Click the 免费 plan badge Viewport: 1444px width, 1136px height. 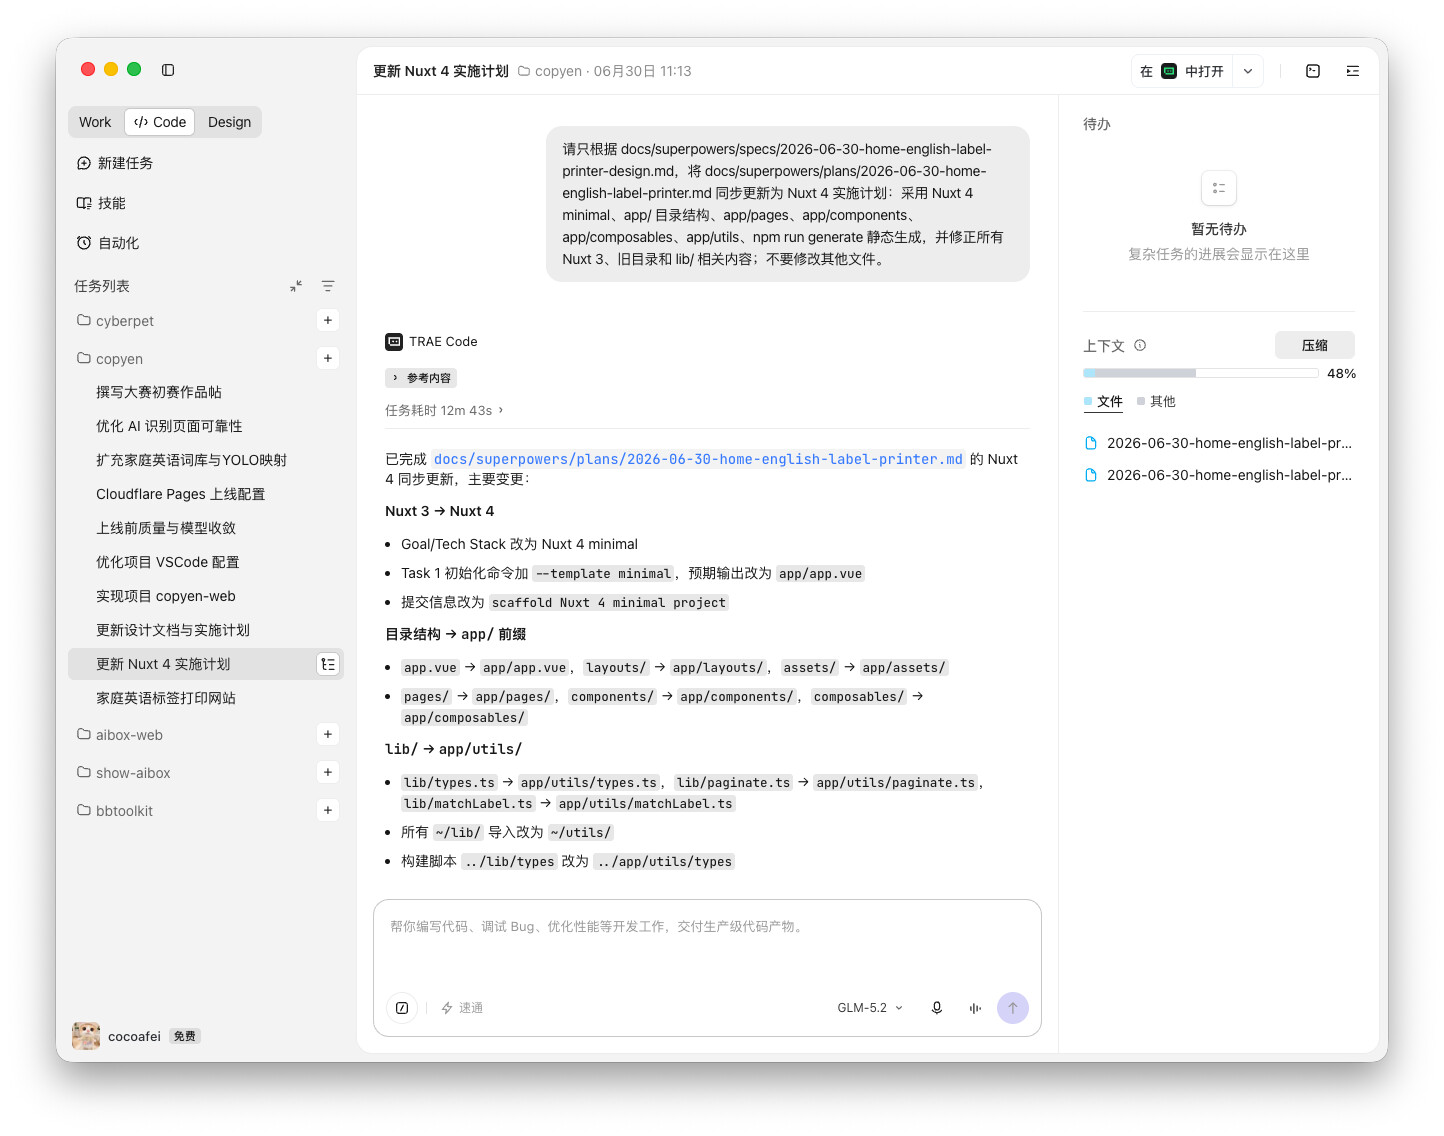(x=185, y=1036)
